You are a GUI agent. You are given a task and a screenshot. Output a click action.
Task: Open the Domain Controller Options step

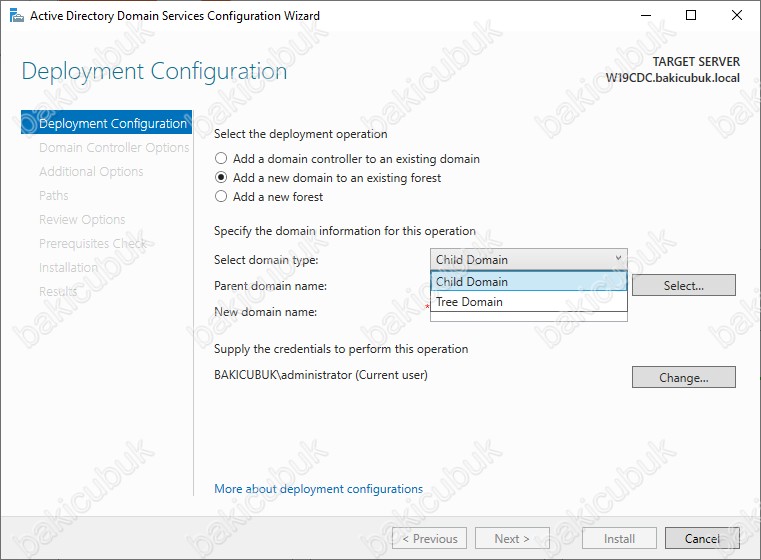[114, 148]
